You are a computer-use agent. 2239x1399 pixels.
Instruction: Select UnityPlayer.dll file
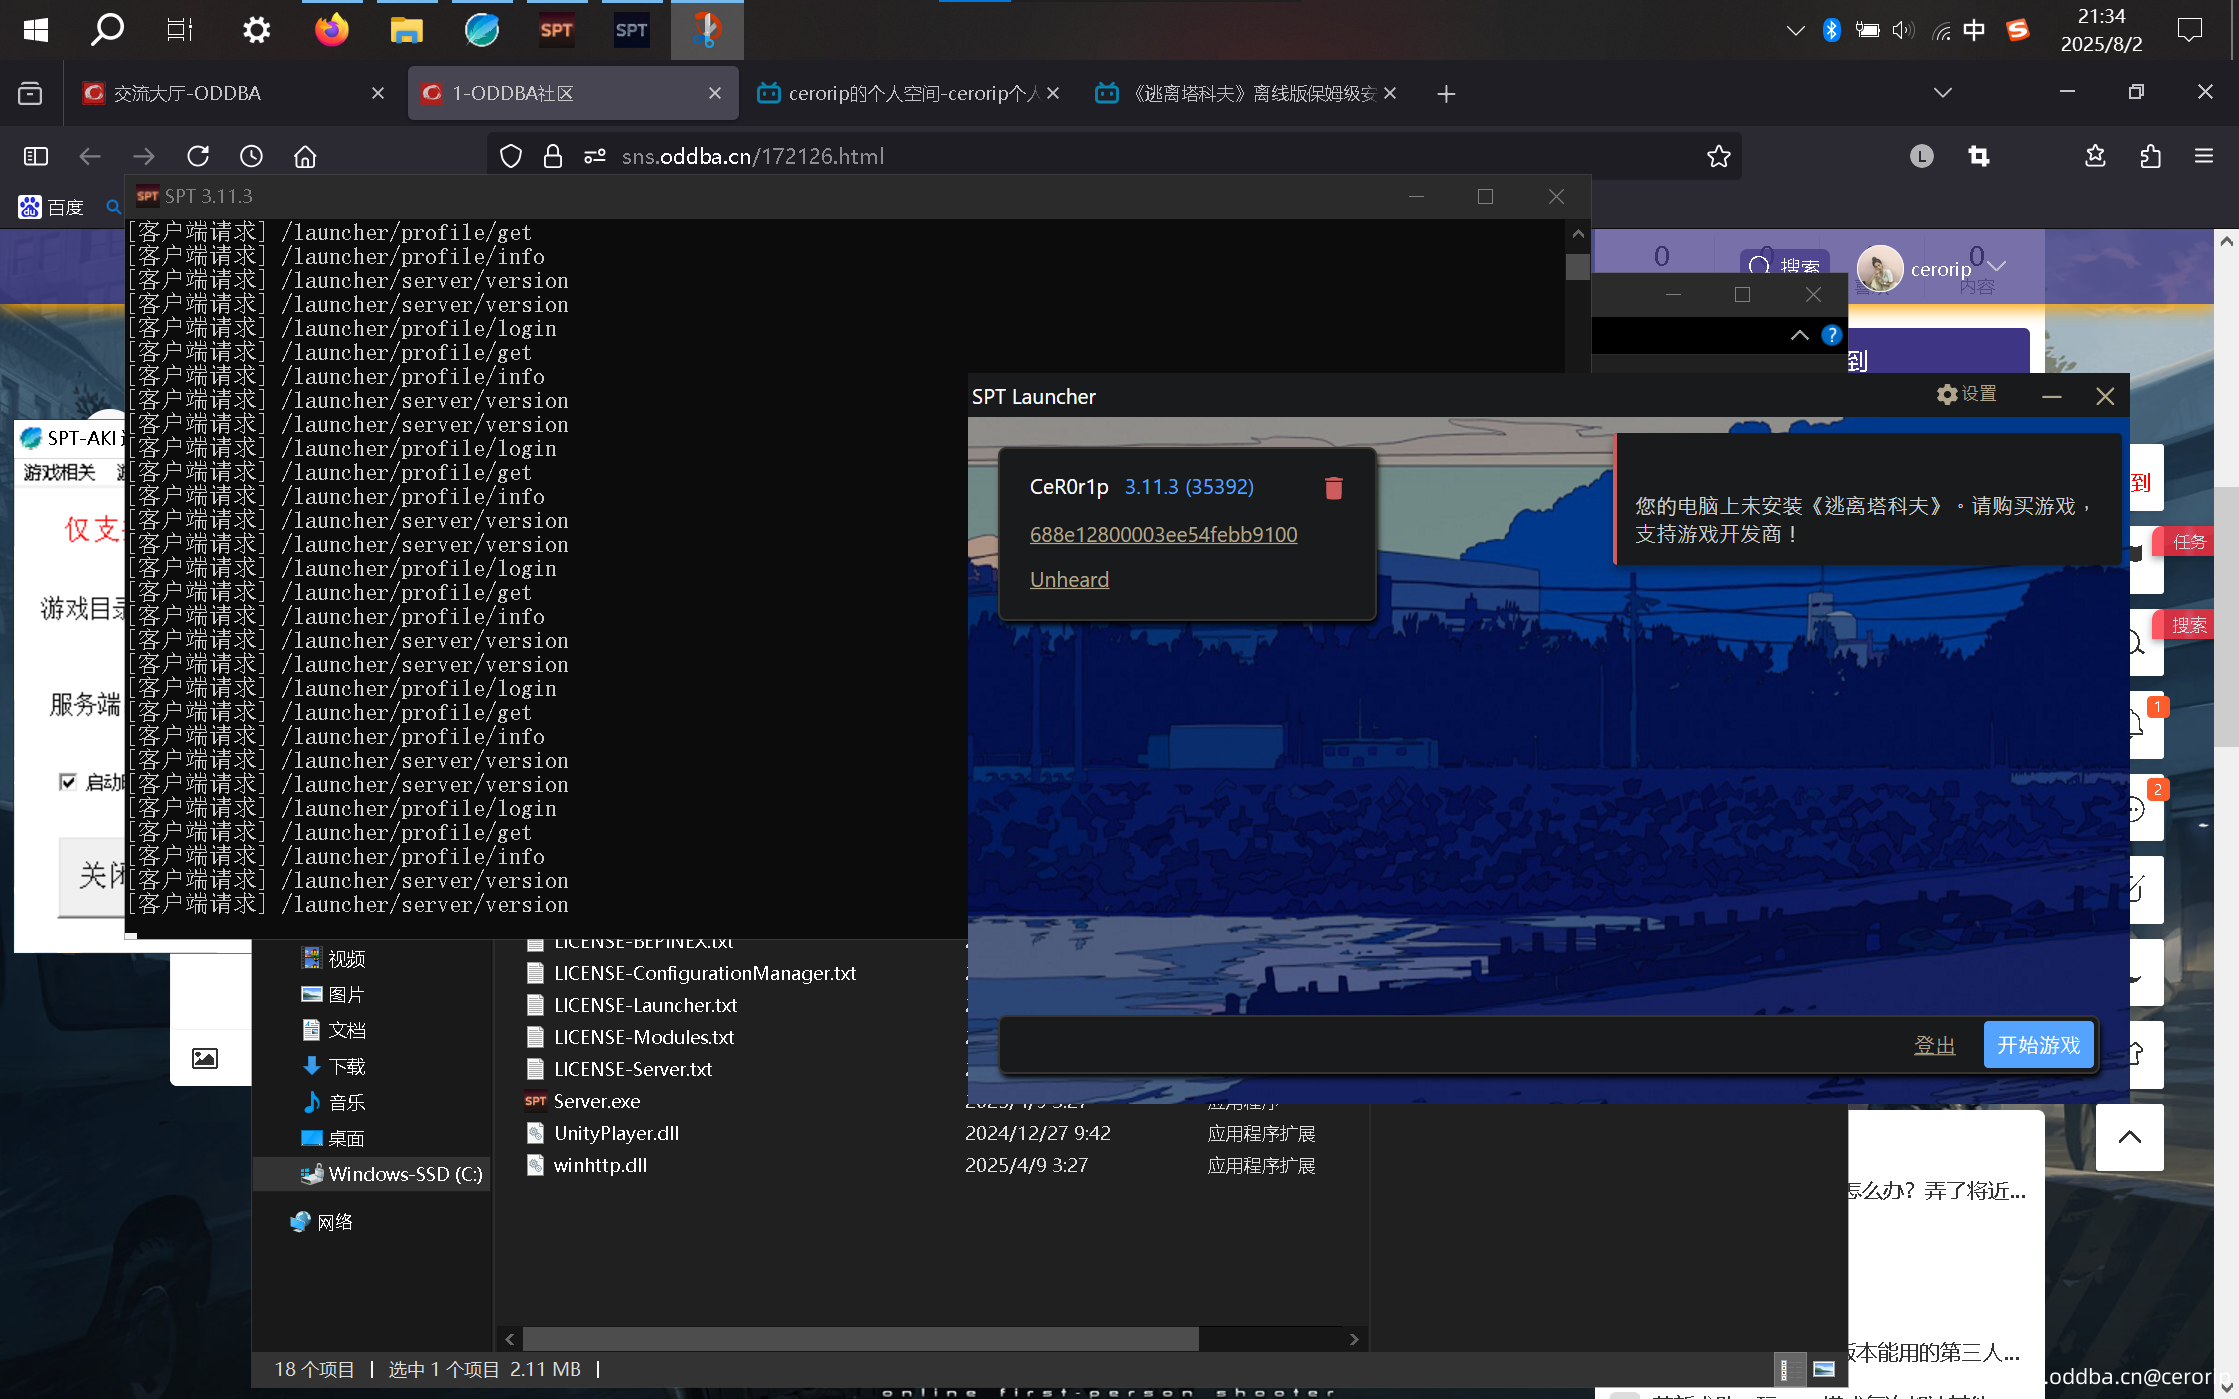616,1133
